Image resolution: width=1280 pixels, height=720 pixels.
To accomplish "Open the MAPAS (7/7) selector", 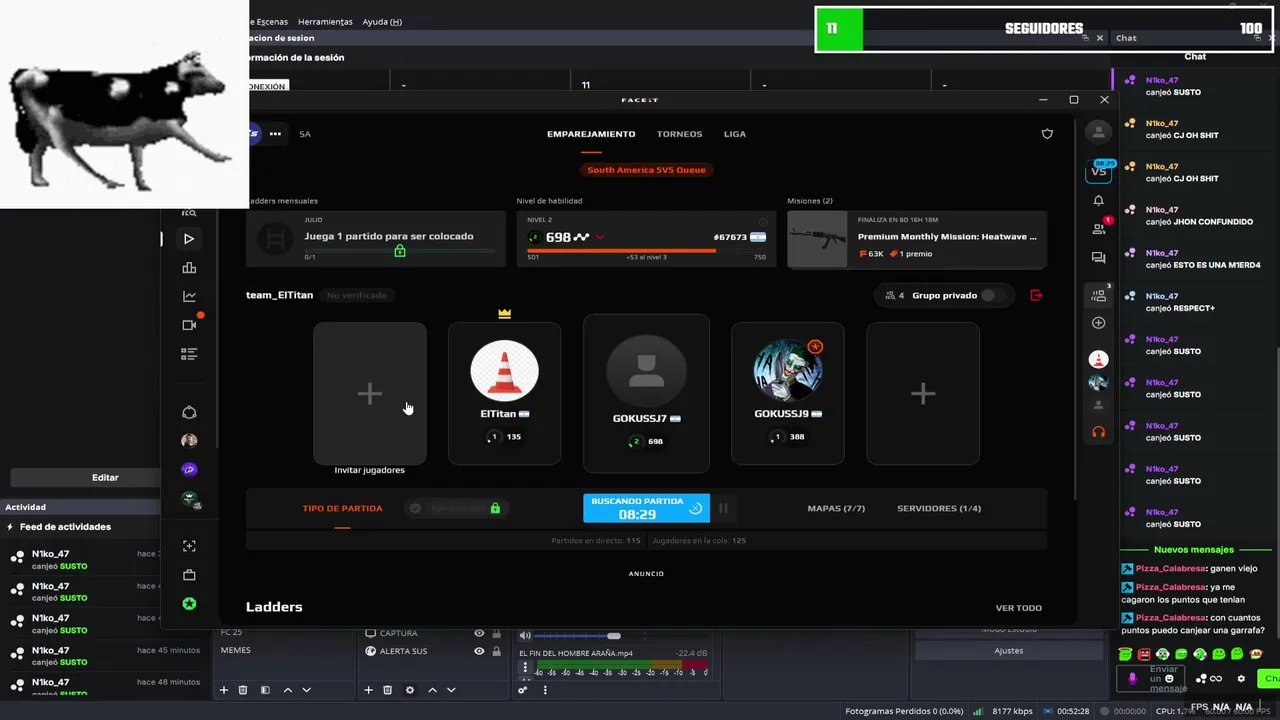I will 836,508.
